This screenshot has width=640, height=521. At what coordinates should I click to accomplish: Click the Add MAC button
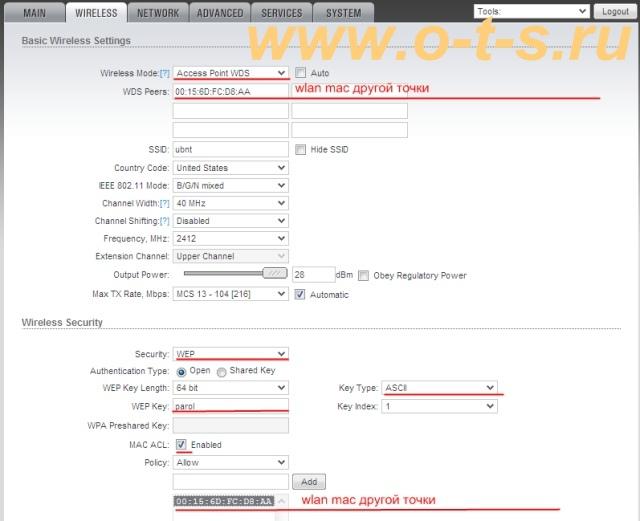[309, 482]
